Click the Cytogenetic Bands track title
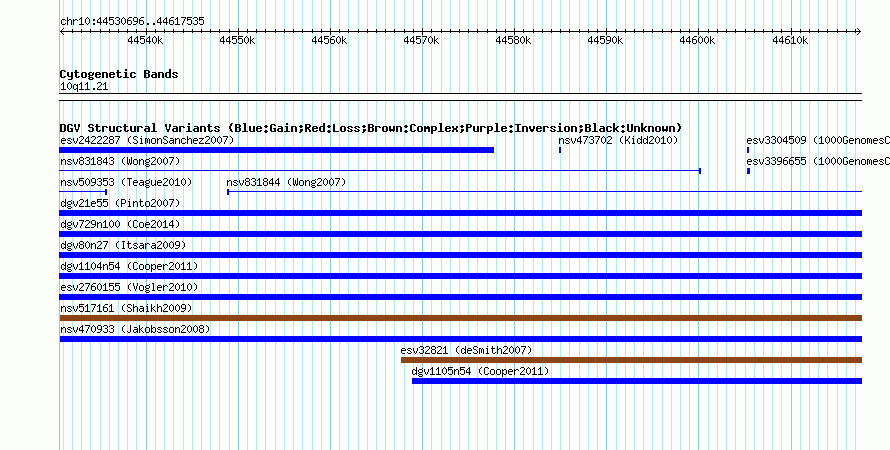 [119, 74]
